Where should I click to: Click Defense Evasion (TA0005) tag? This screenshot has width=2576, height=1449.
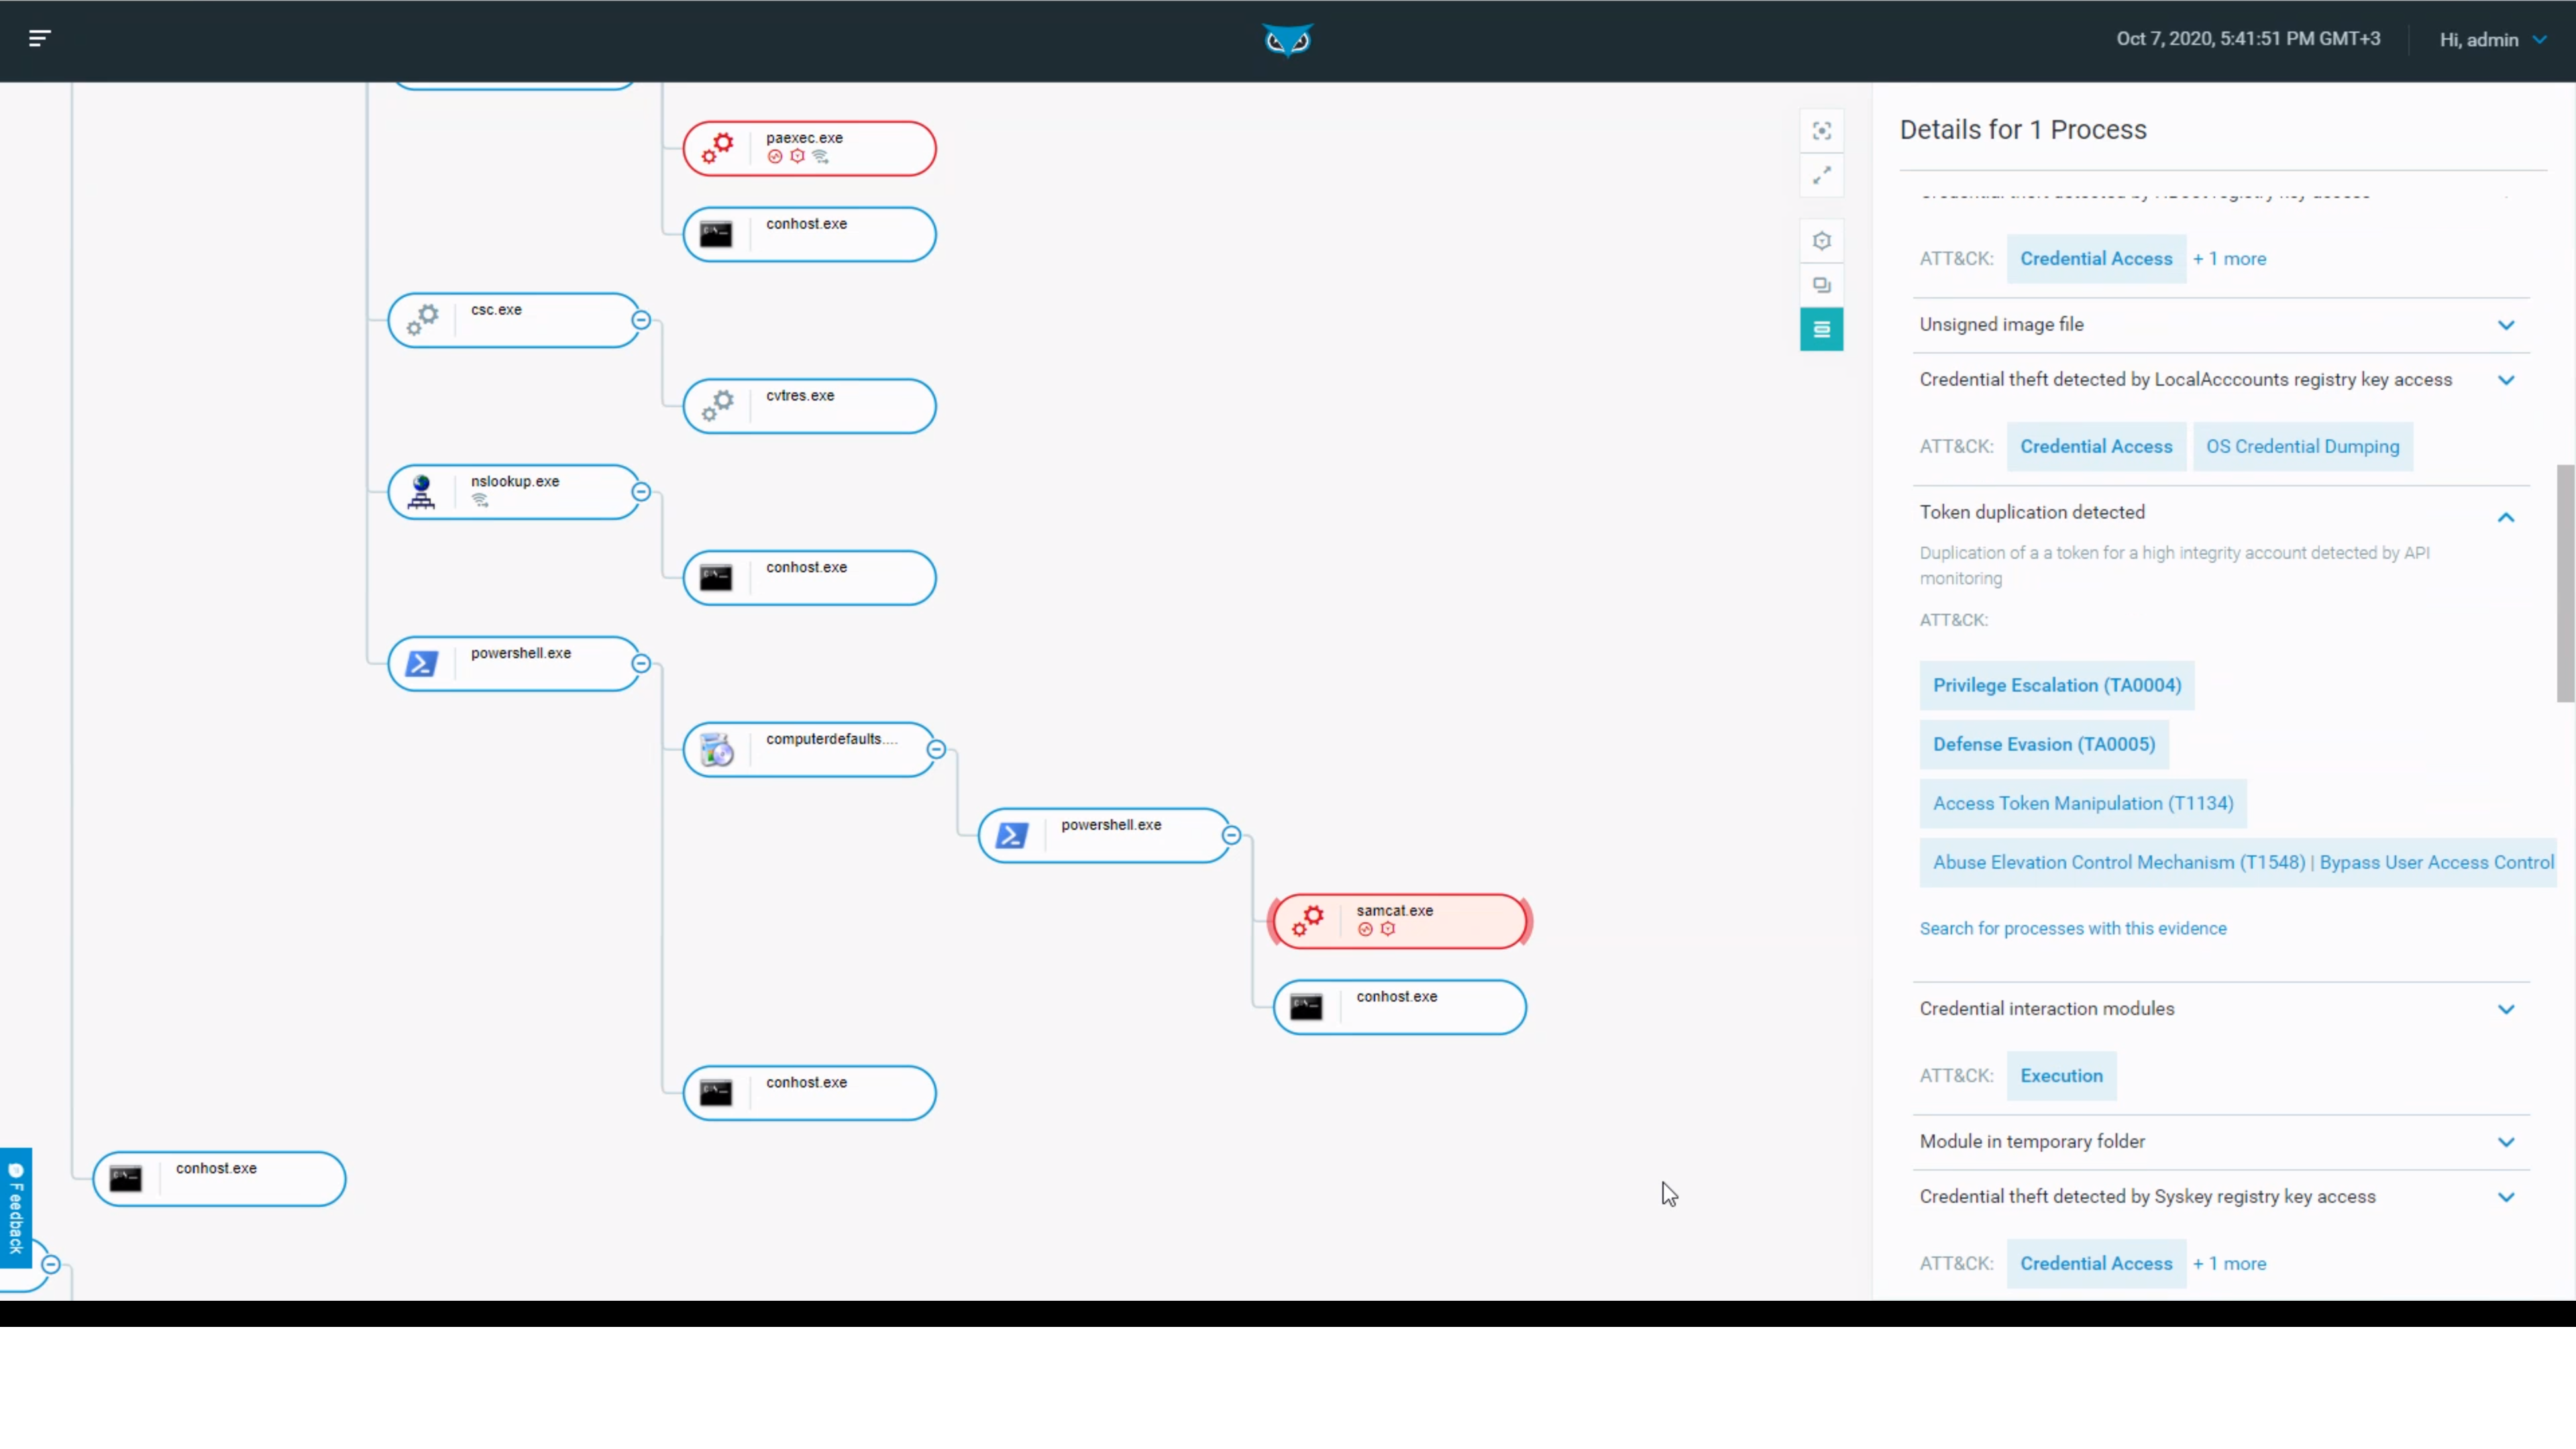point(2044,745)
